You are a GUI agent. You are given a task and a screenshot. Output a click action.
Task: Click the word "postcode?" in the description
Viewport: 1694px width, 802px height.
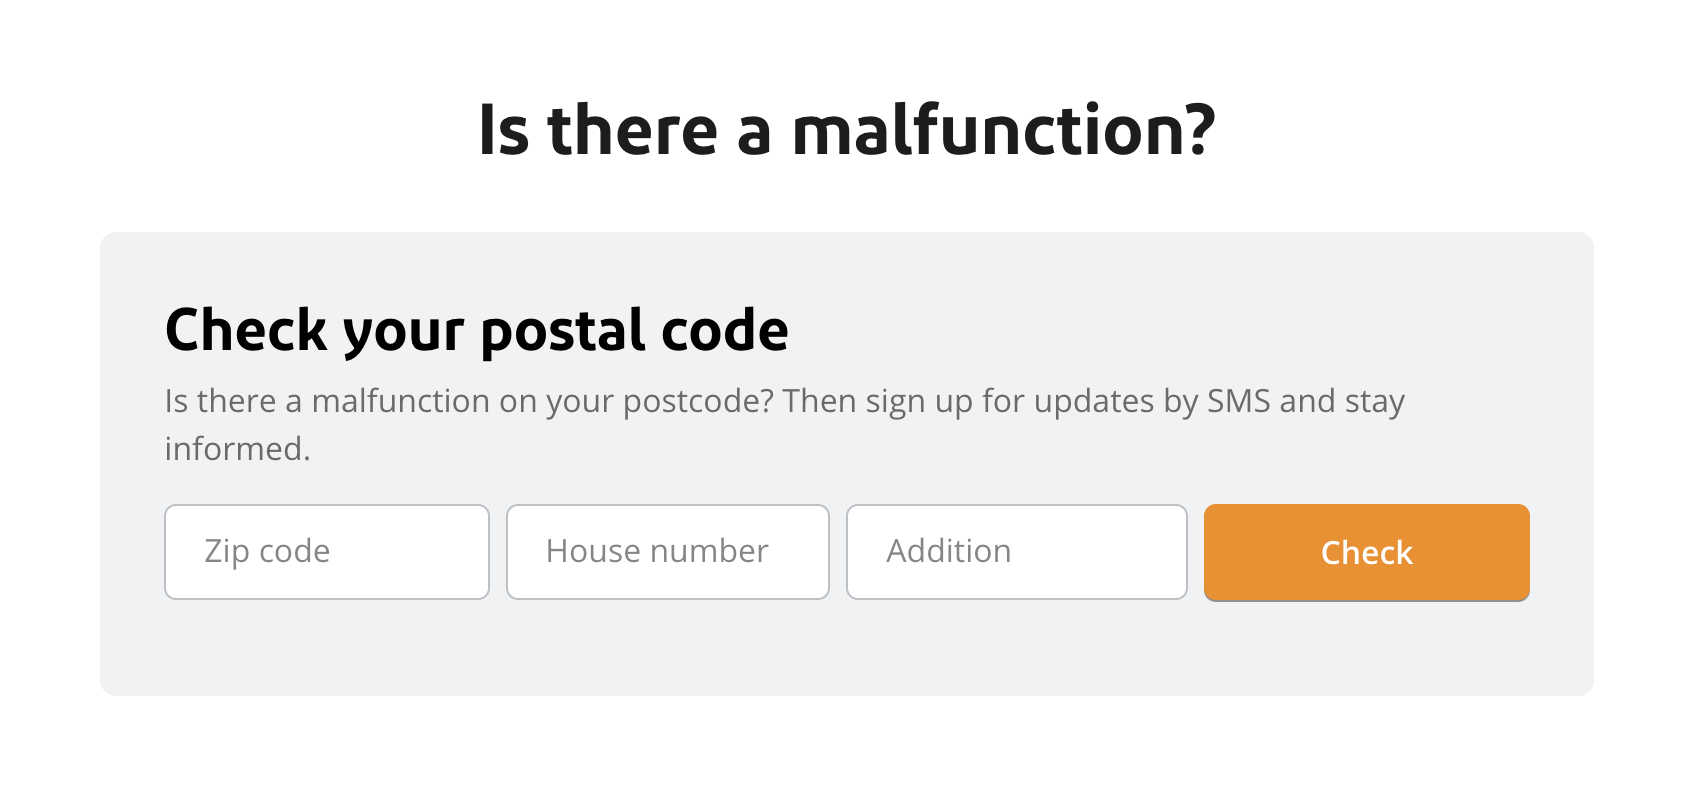[x=698, y=401]
